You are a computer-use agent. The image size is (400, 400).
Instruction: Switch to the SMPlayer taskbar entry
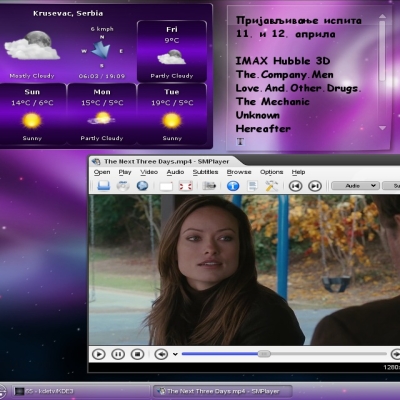click(x=222, y=391)
